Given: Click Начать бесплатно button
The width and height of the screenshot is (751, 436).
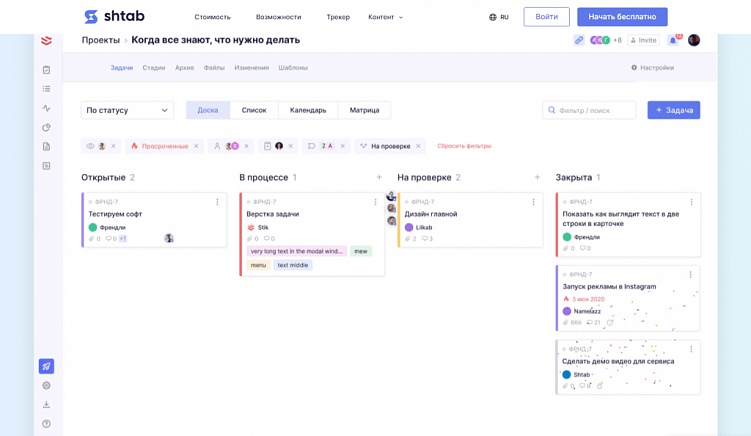Looking at the screenshot, I should click(x=622, y=17).
